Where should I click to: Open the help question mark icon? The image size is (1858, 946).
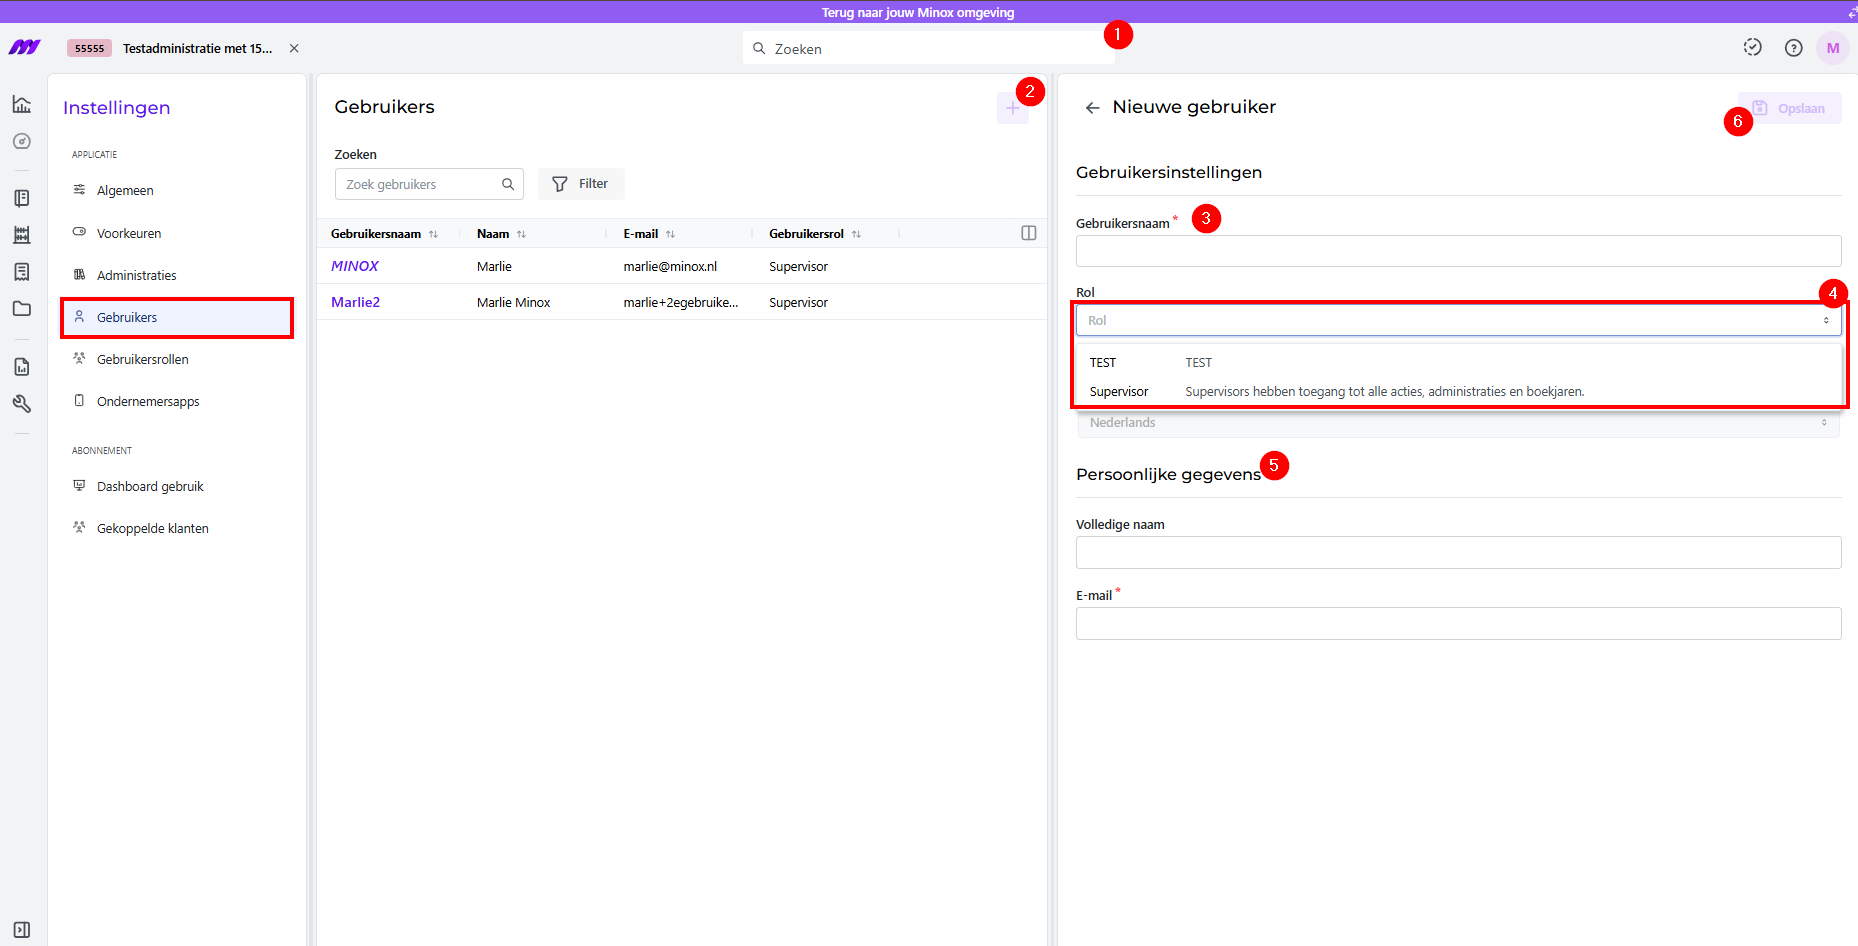point(1794,48)
